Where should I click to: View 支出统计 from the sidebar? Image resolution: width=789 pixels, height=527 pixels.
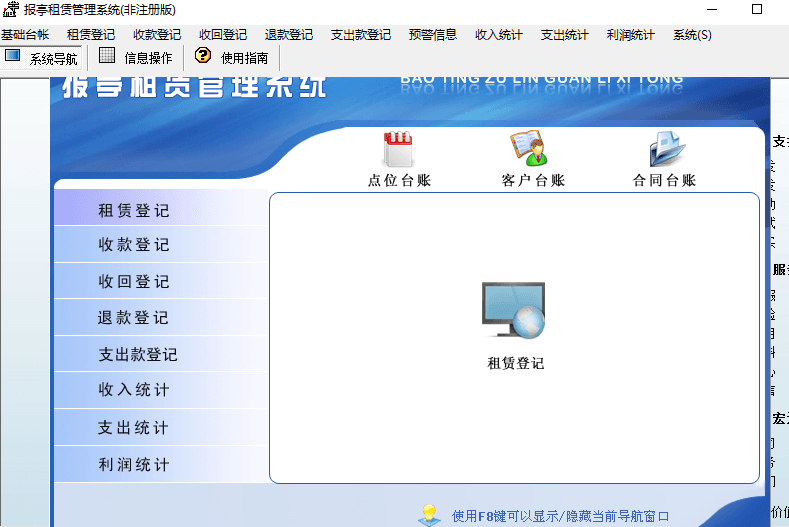(x=134, y=428)
